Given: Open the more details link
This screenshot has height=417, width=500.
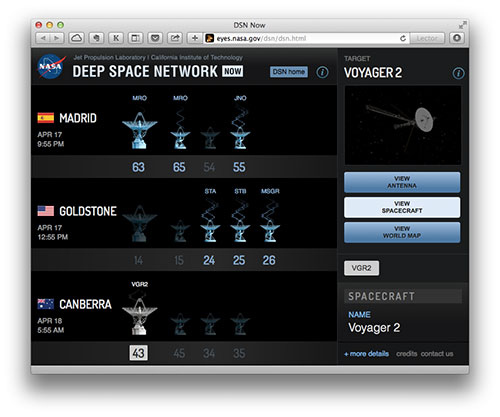Looking at the screenshot, I should click(x=366, y=354).
